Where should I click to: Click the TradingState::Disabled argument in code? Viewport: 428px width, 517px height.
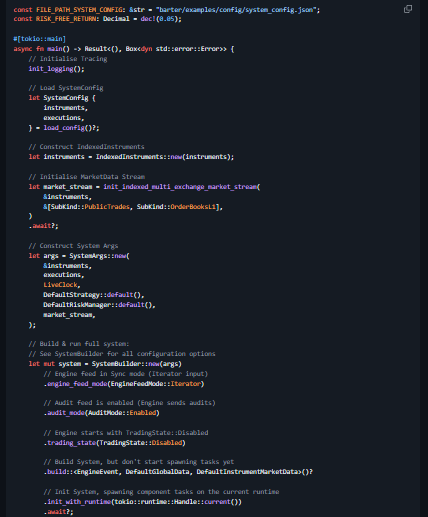pyautogui.click(x=141, y=443)
